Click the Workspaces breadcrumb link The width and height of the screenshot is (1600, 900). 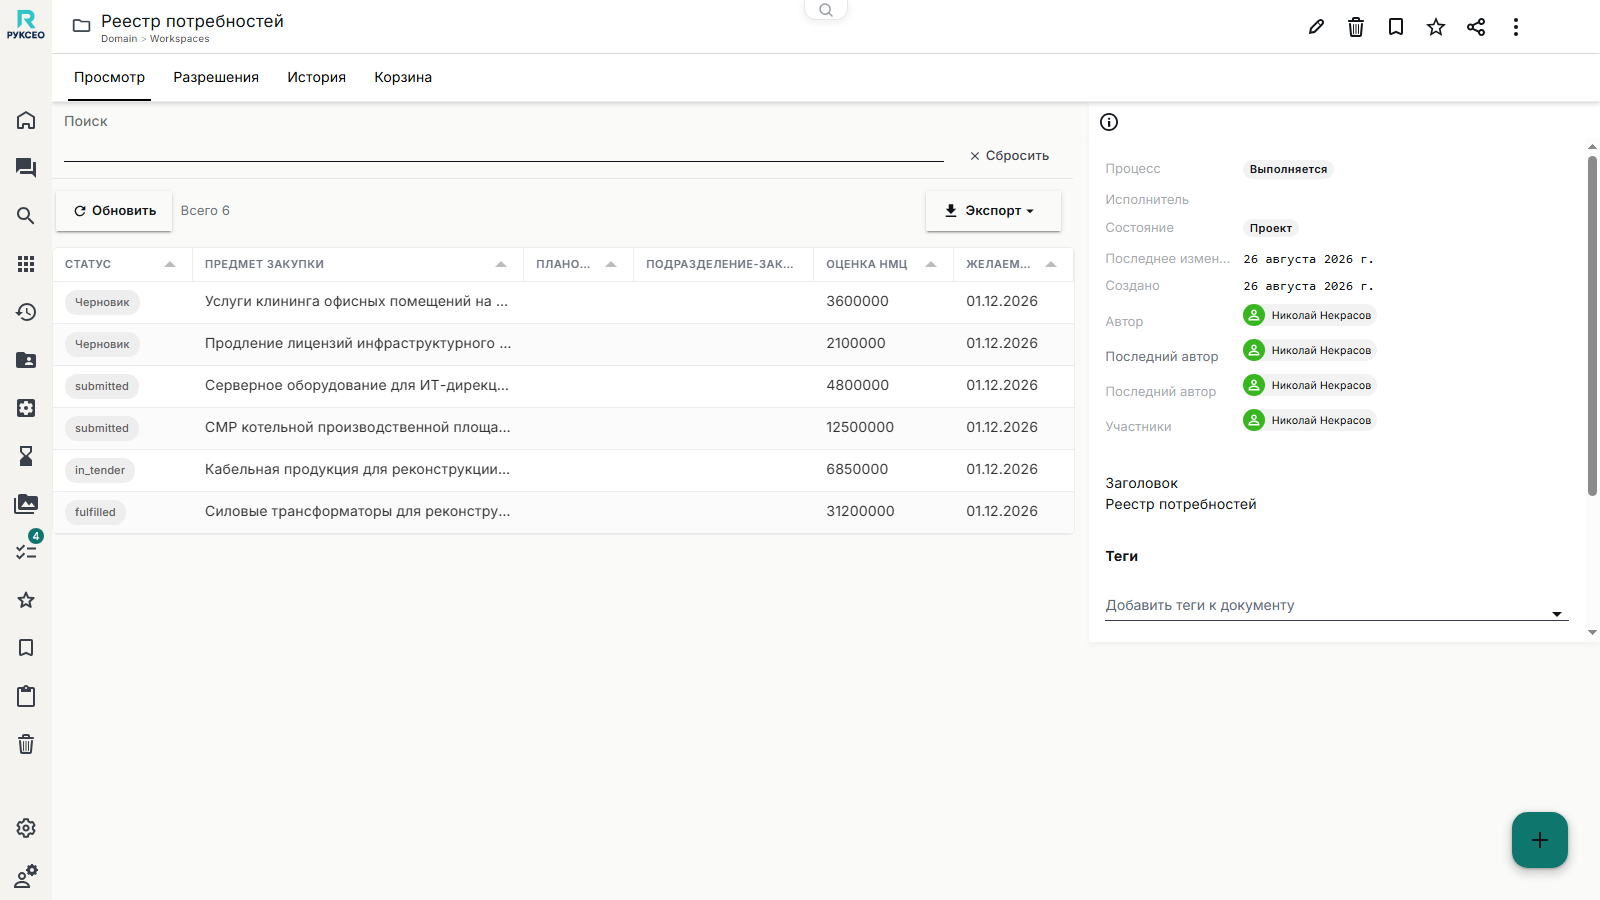(x=180, y=39)
